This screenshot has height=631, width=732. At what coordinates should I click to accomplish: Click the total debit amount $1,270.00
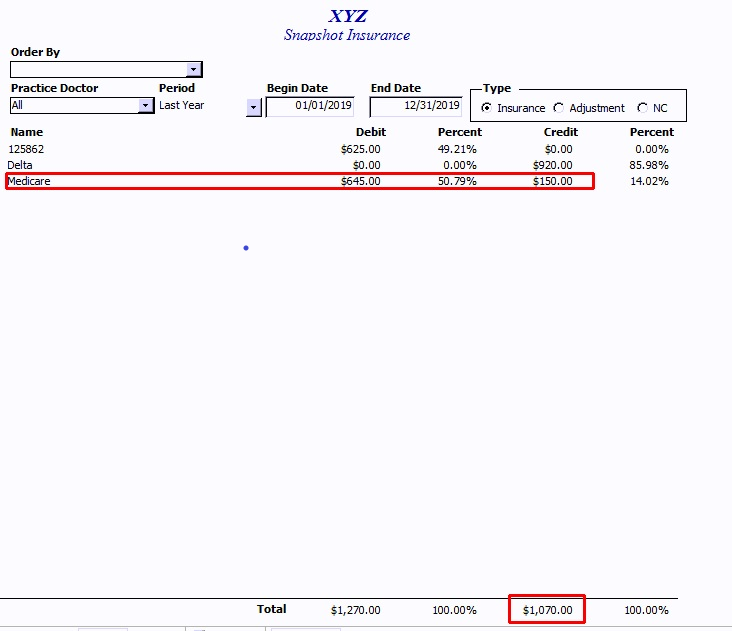[355, 610]
